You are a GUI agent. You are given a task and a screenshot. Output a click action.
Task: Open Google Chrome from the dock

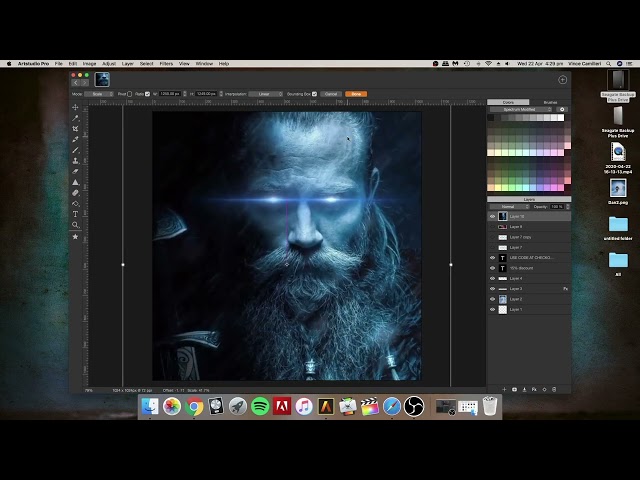pyautogui.click(x=194, y=406)
